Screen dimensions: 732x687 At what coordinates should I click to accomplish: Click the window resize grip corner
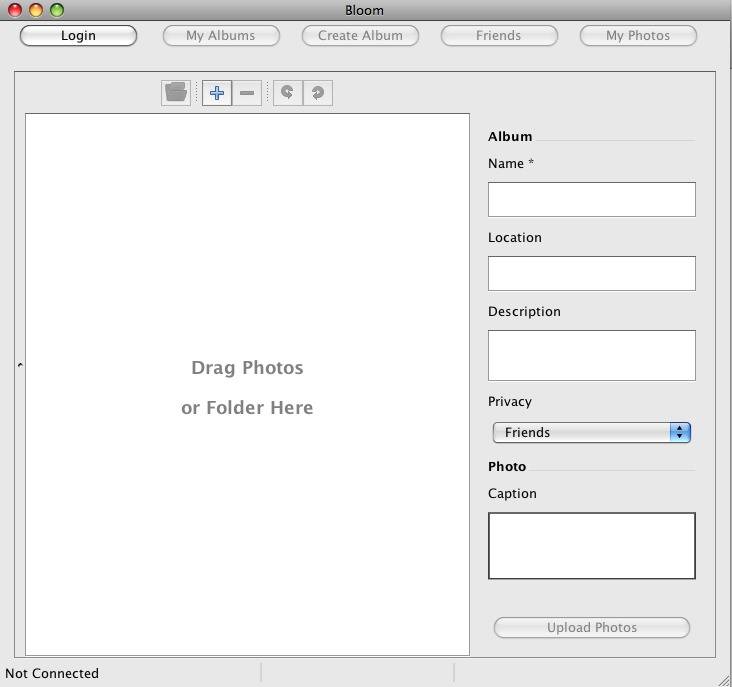[725, 680]
